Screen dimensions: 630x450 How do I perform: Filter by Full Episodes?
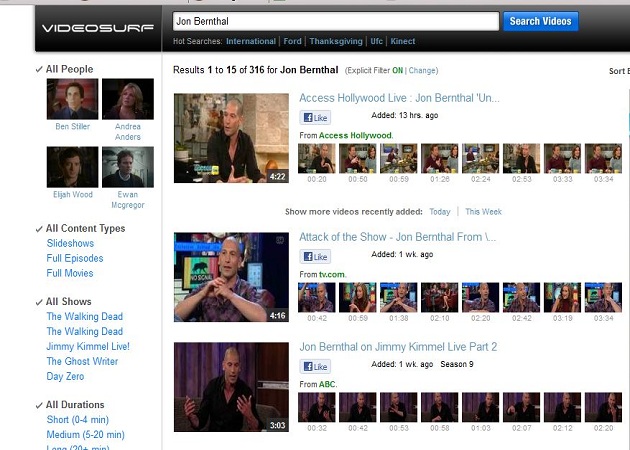click(x=75, y=258)
